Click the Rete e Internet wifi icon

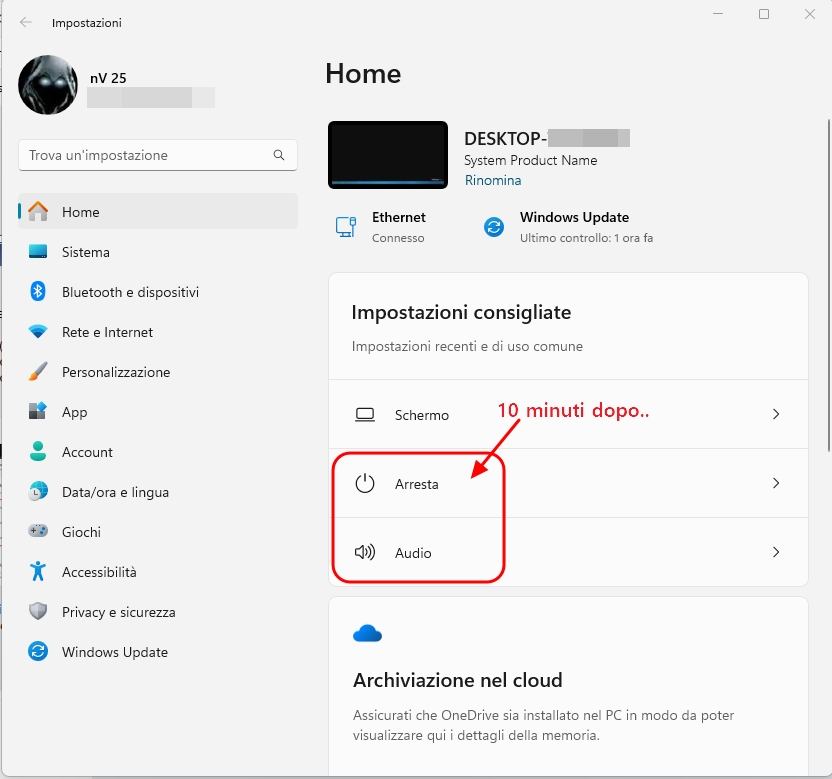coord(38,332)
